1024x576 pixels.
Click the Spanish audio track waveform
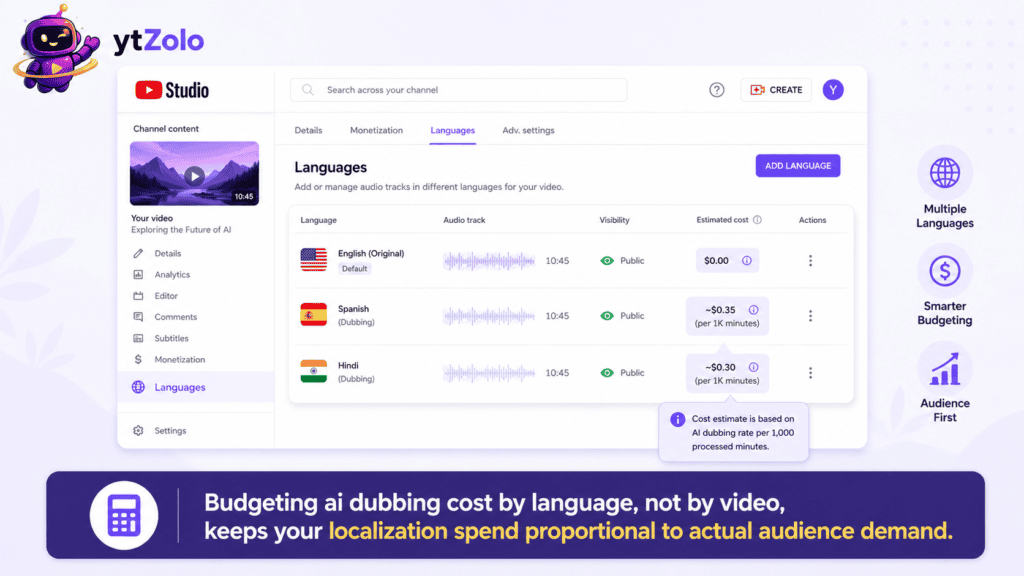pyautogui.click(x=489, y=316)
